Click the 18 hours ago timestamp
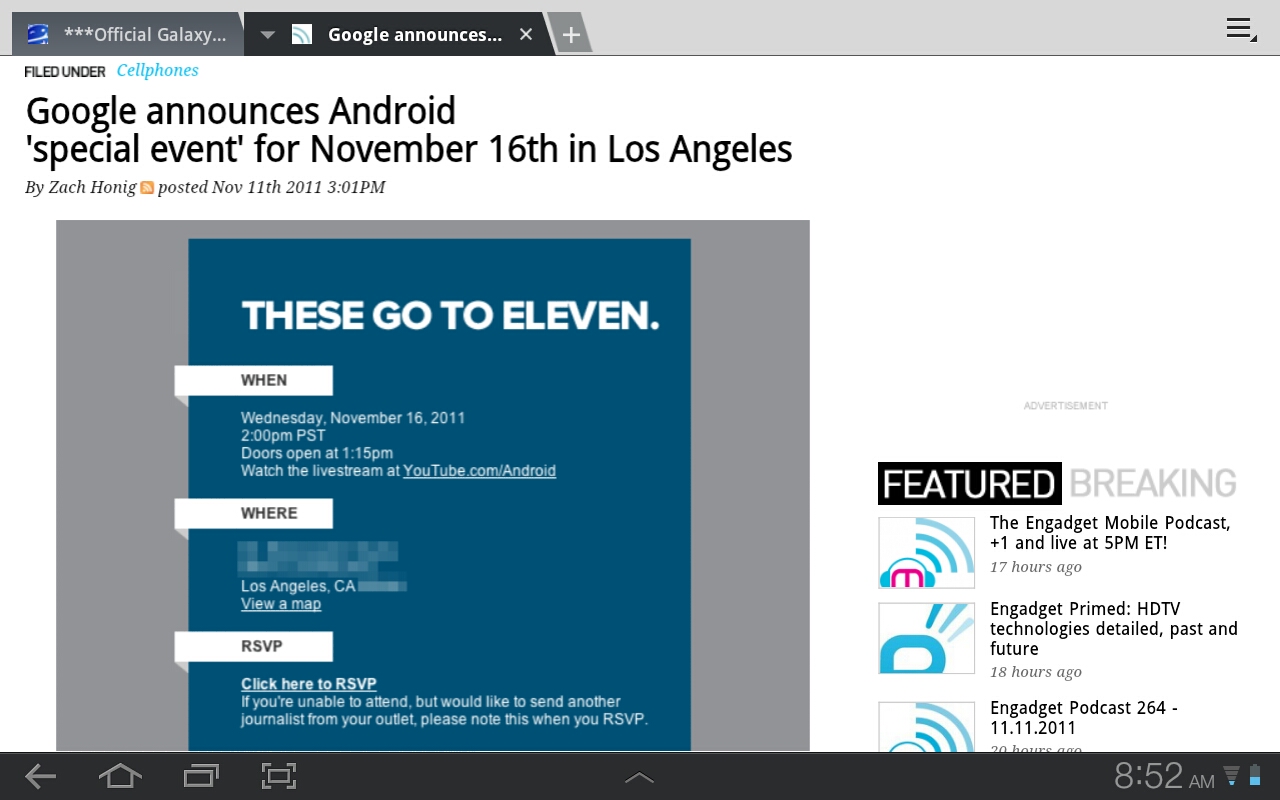This screenshot has height=800, width=1280. 1036,672
